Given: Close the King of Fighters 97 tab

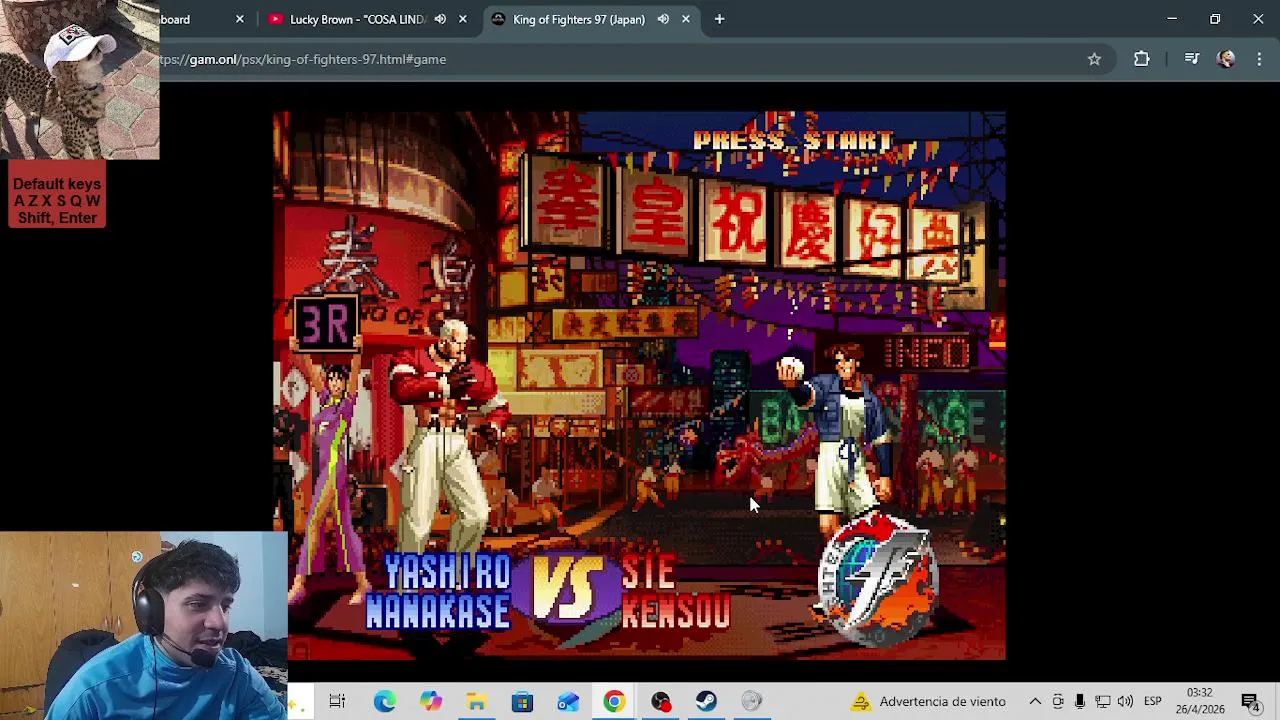Looking at the screenshot, I should click(x=685, y=19).
